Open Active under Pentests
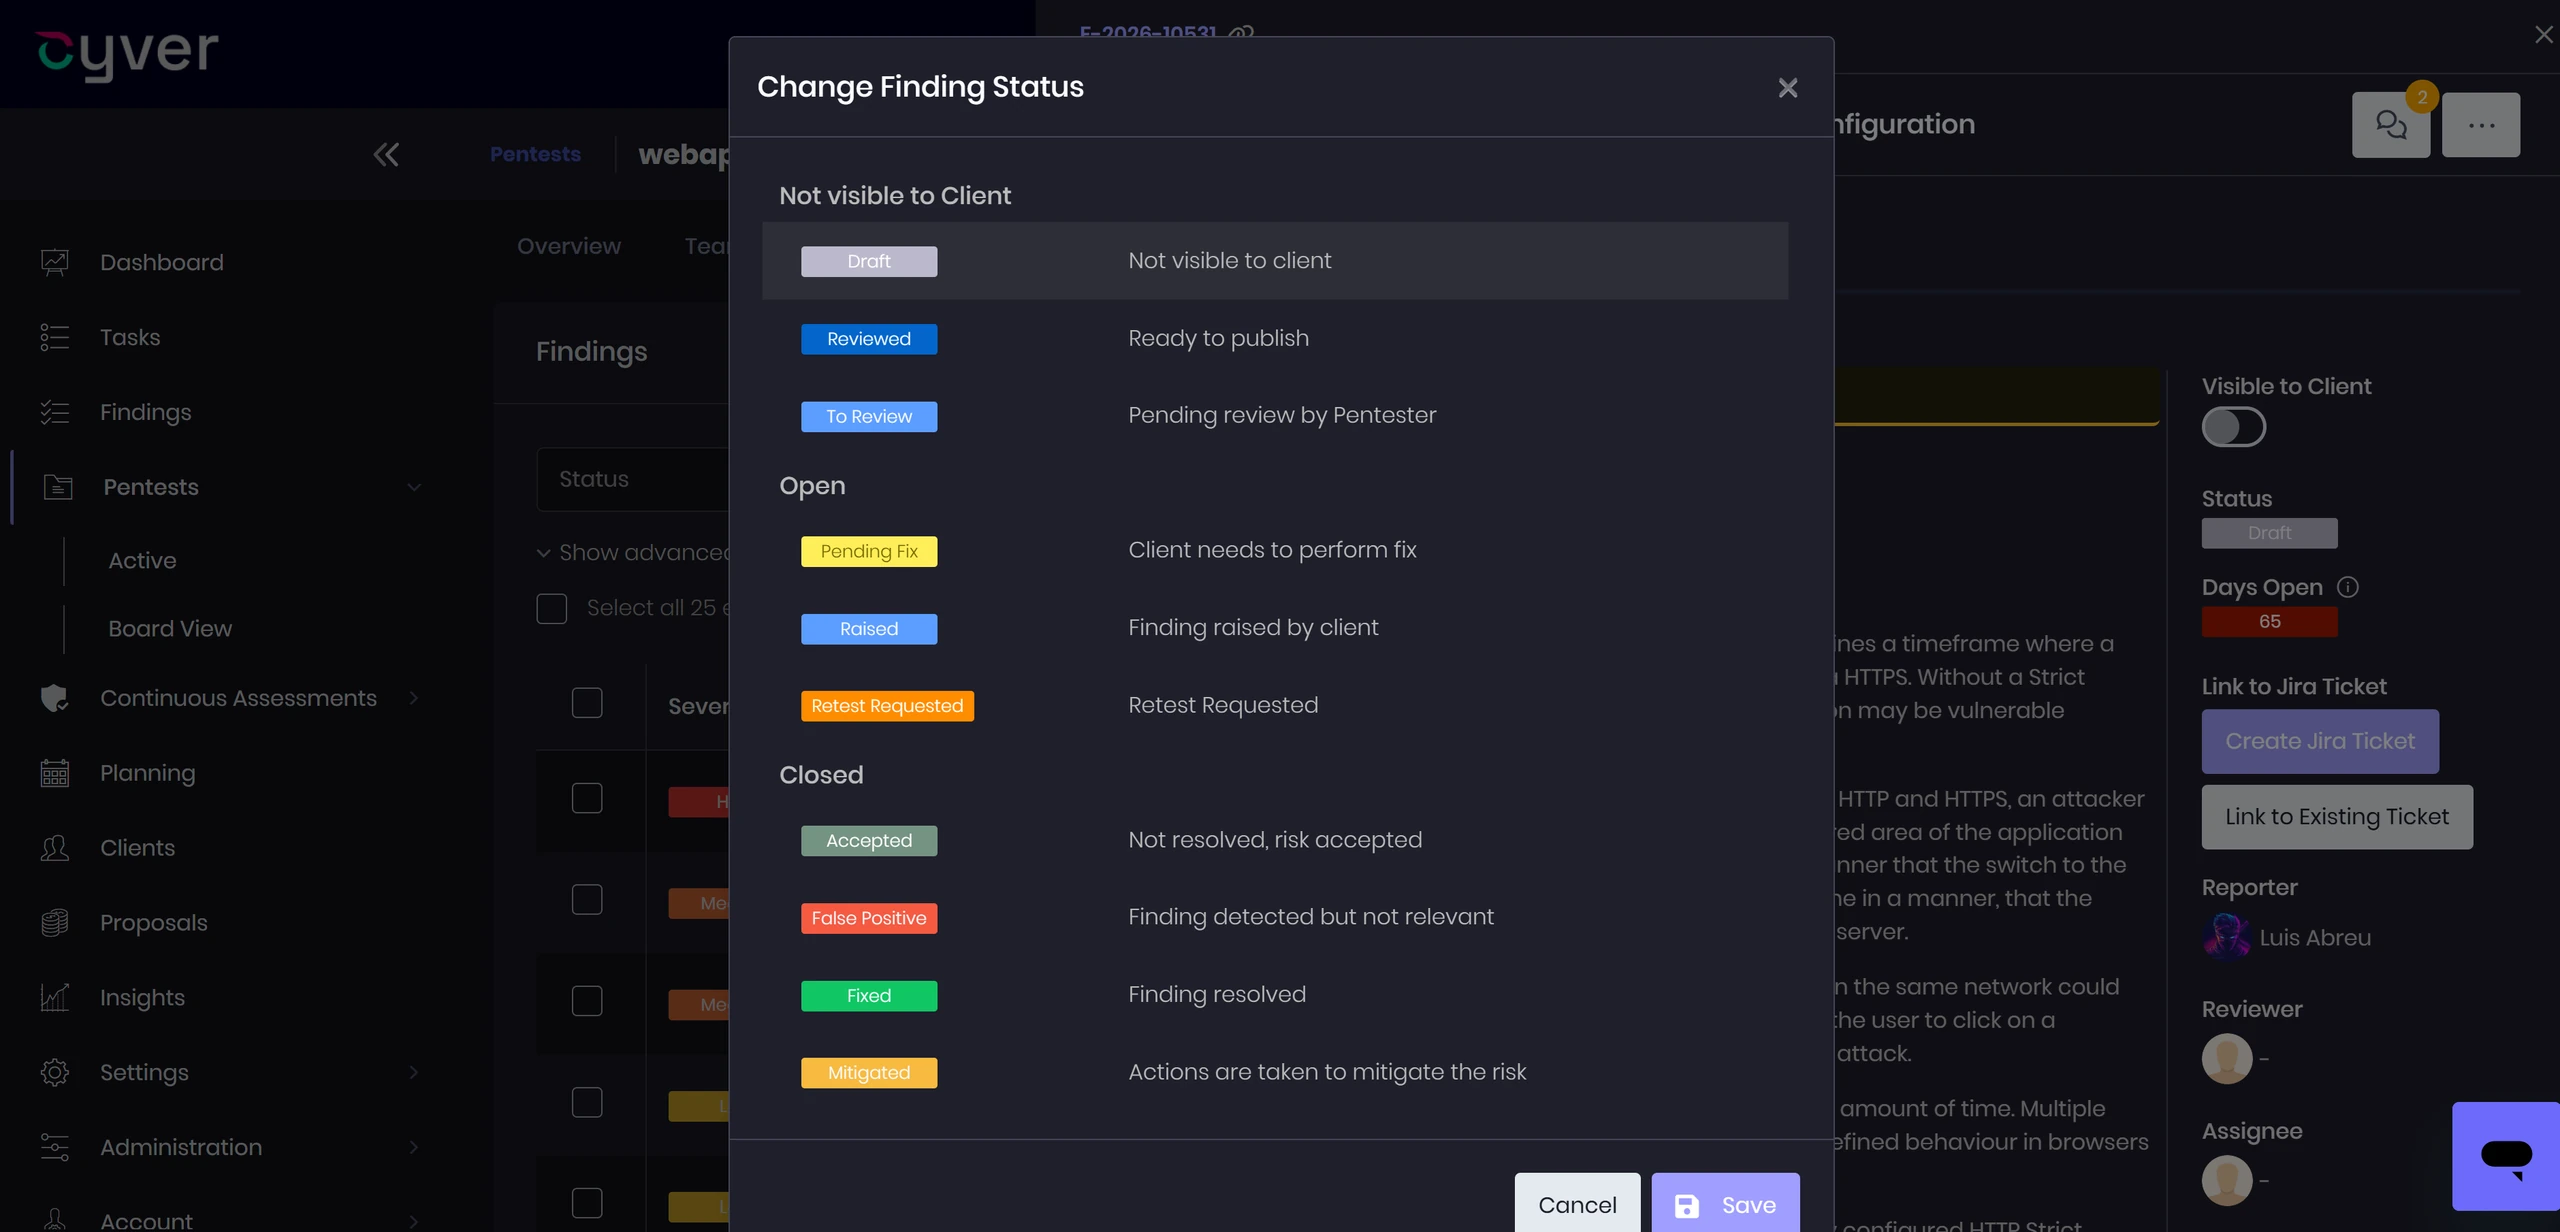Screen dimensions: 2560x1232 [142, 561]
